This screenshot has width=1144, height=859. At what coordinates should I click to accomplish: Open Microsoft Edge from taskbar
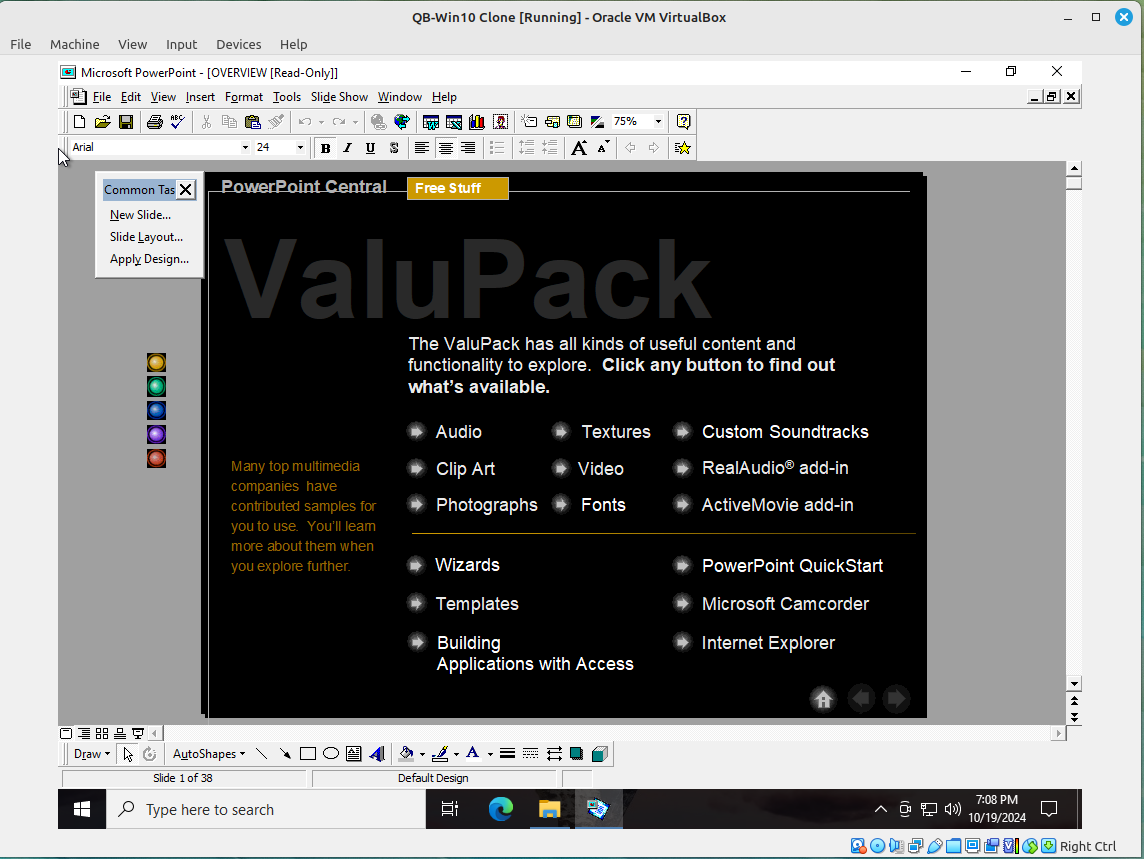[x=500, y=809]
